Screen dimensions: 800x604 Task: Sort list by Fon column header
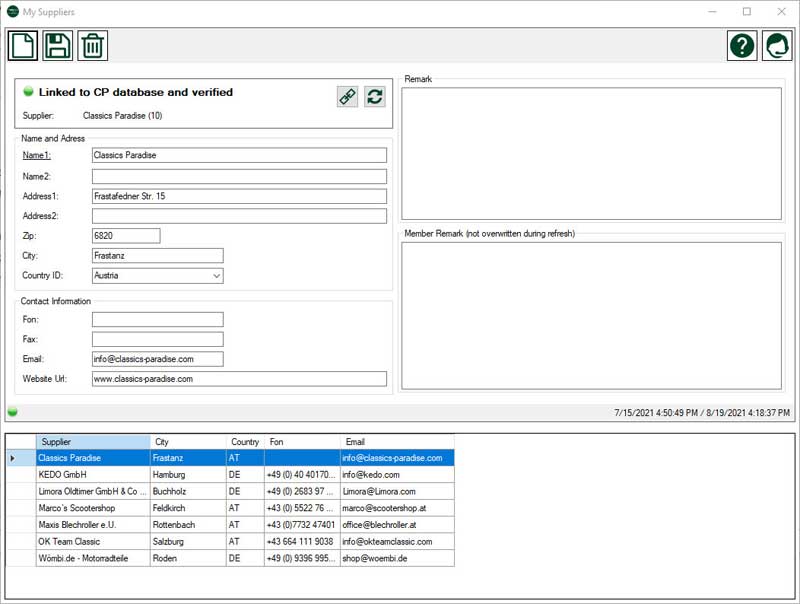[x=303, y=442]
